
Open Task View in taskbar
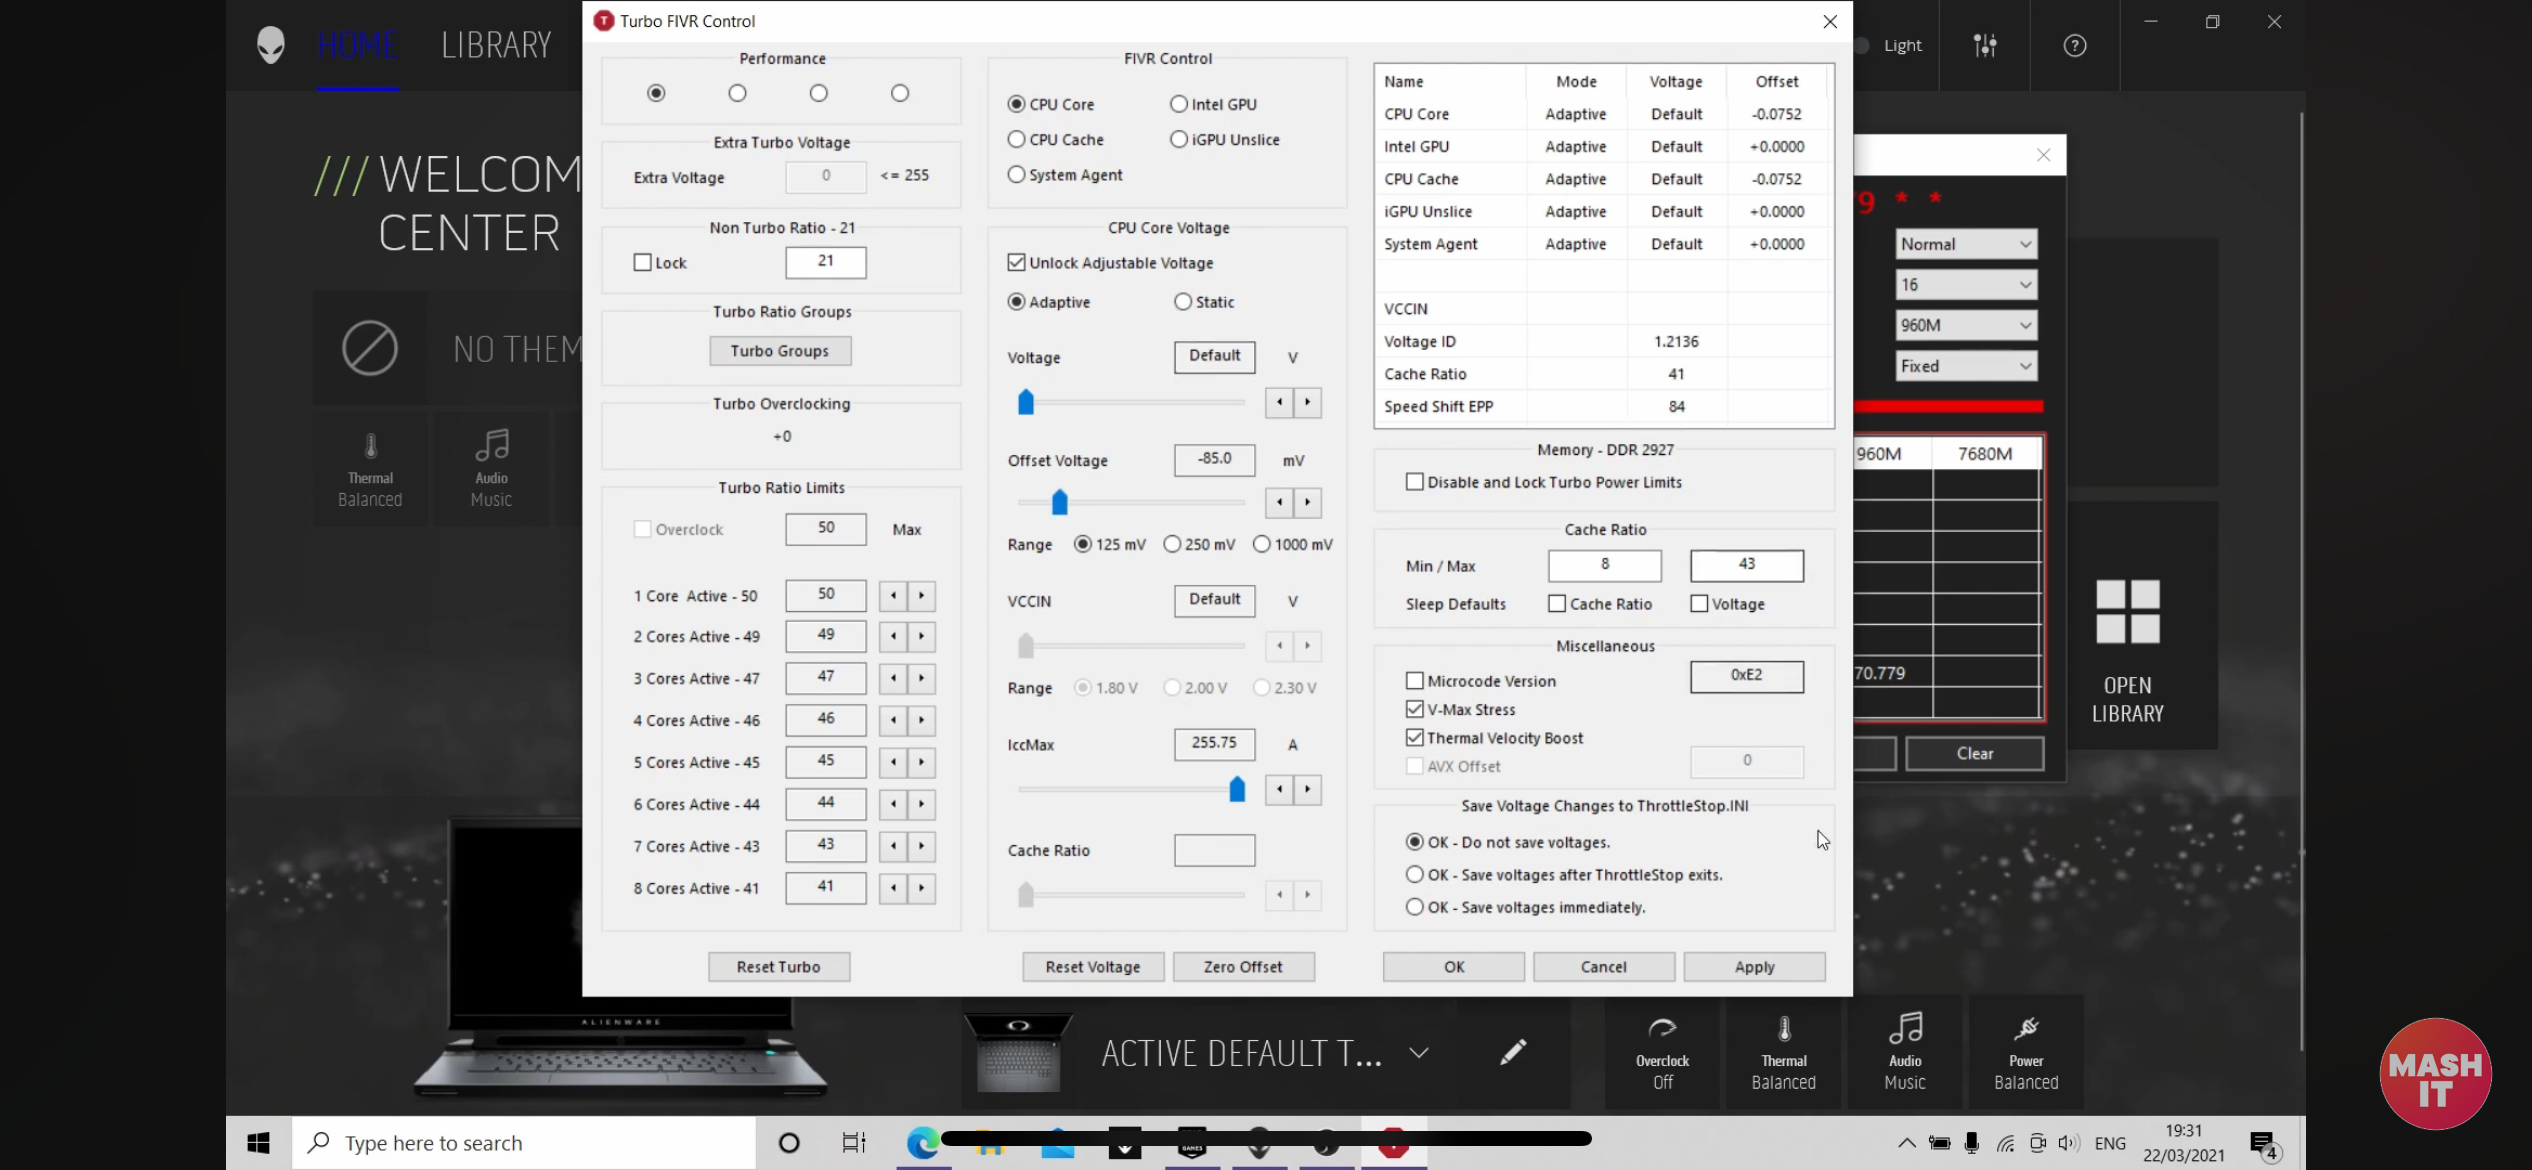[x=853, y=1142]
